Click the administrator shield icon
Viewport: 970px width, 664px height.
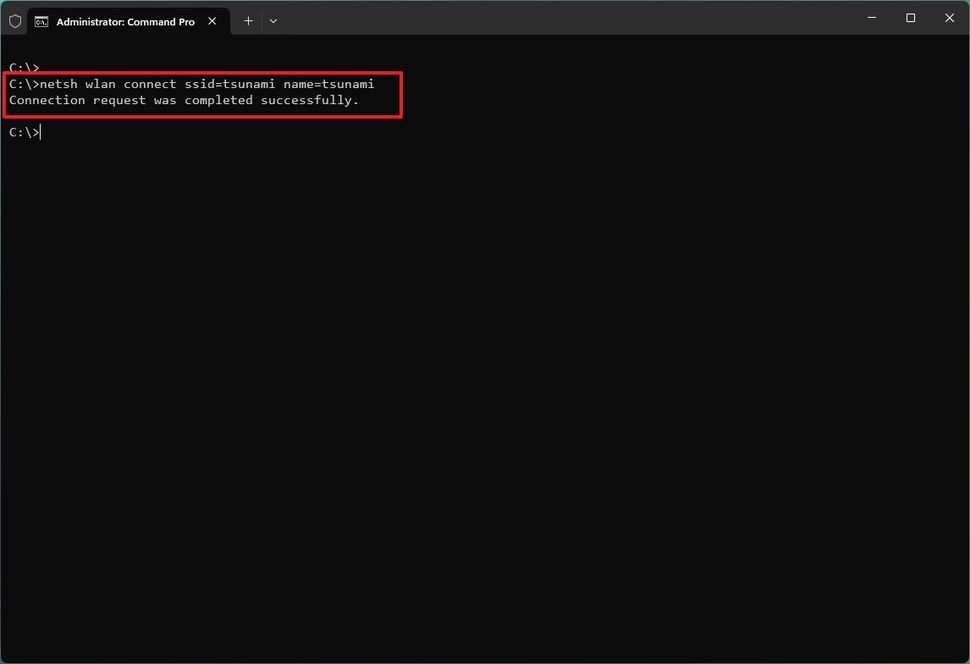(15, 20)
